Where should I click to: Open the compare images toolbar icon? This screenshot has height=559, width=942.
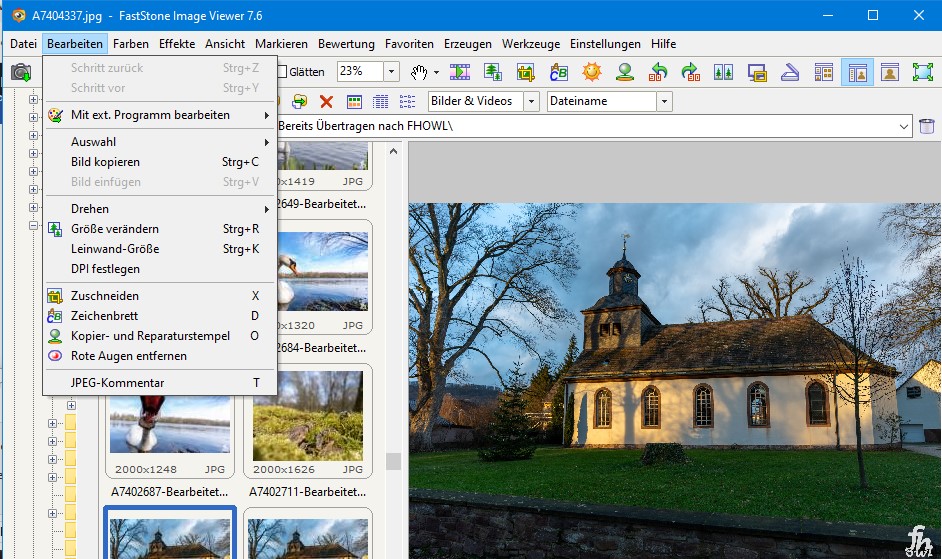point(723,72)
